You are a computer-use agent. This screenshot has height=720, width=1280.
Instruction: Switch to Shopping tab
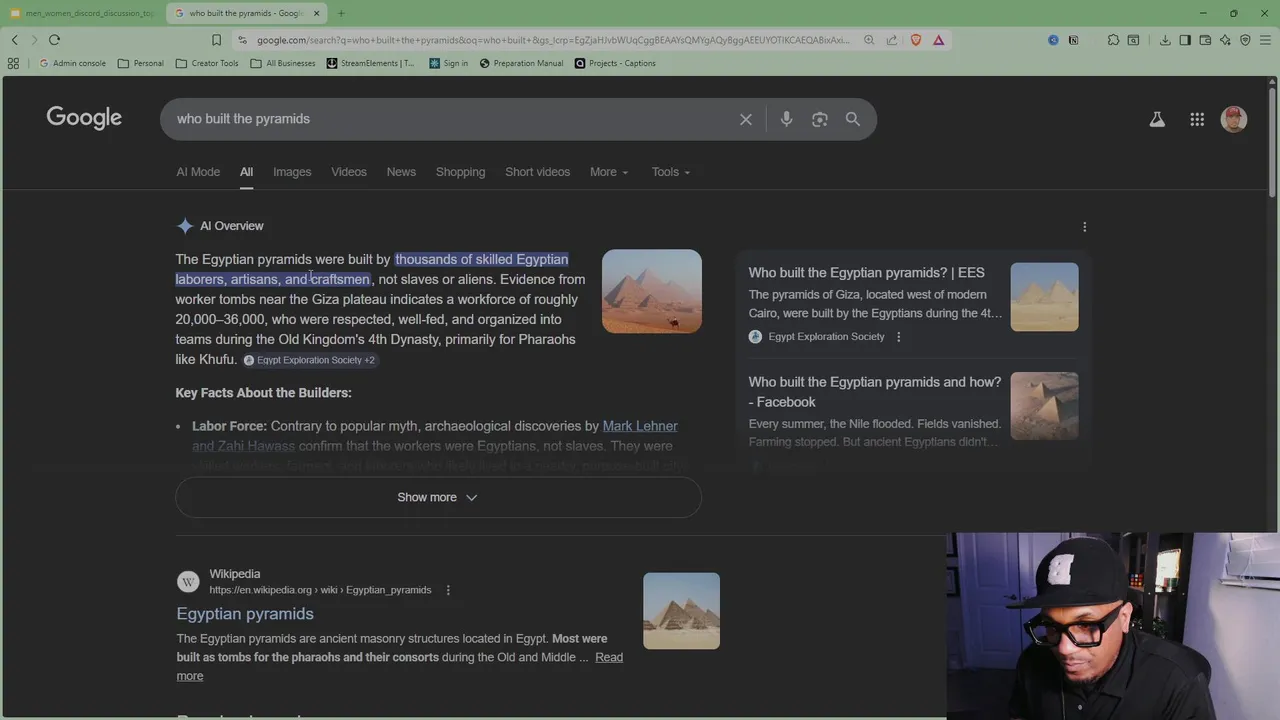tap(460, 172)
